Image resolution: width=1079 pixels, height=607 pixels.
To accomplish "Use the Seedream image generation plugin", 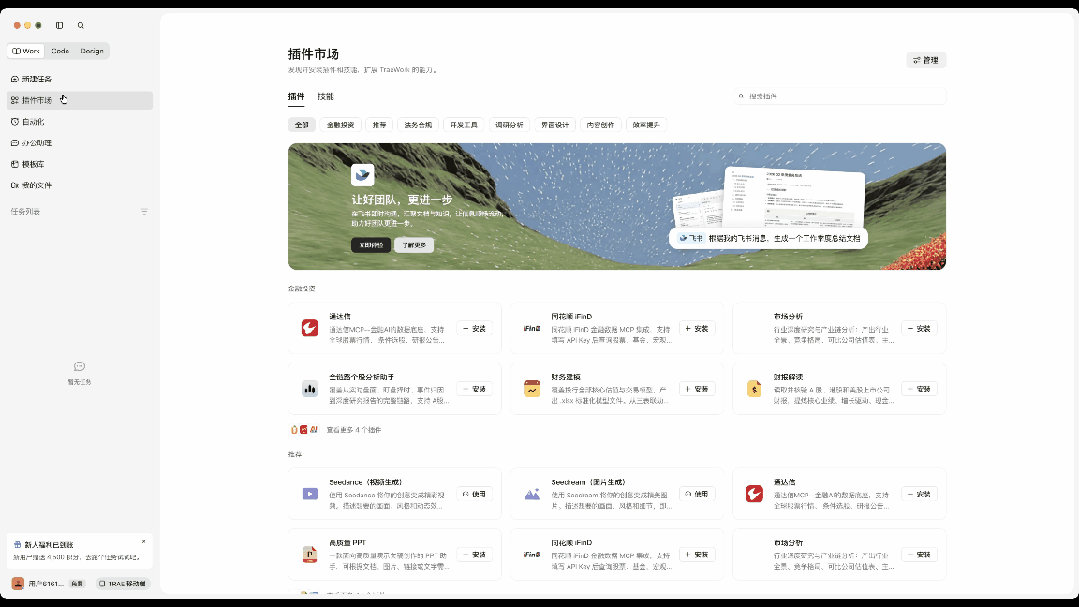I will [x=696, y=494].
